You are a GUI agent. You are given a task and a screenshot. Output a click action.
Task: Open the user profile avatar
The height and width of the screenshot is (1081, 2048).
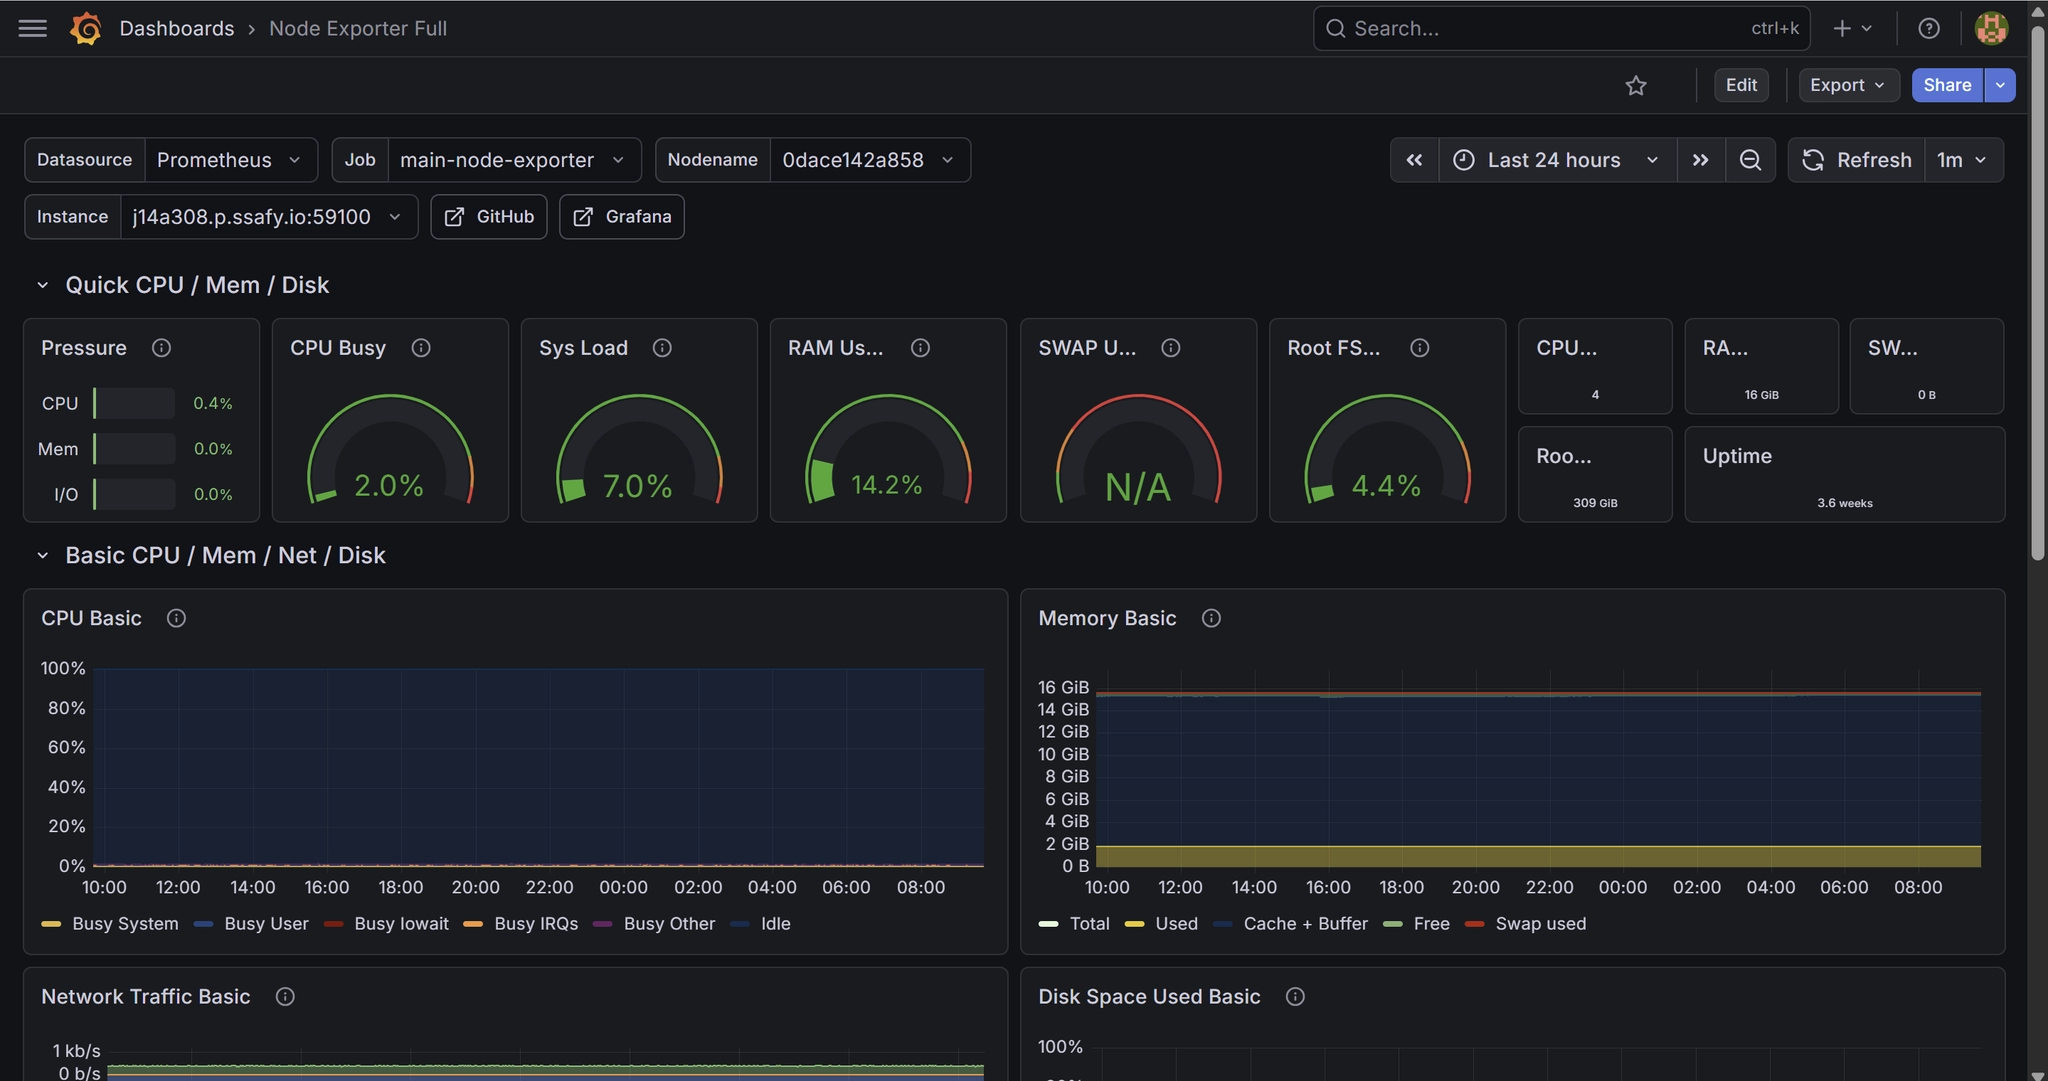[1991, 28]
